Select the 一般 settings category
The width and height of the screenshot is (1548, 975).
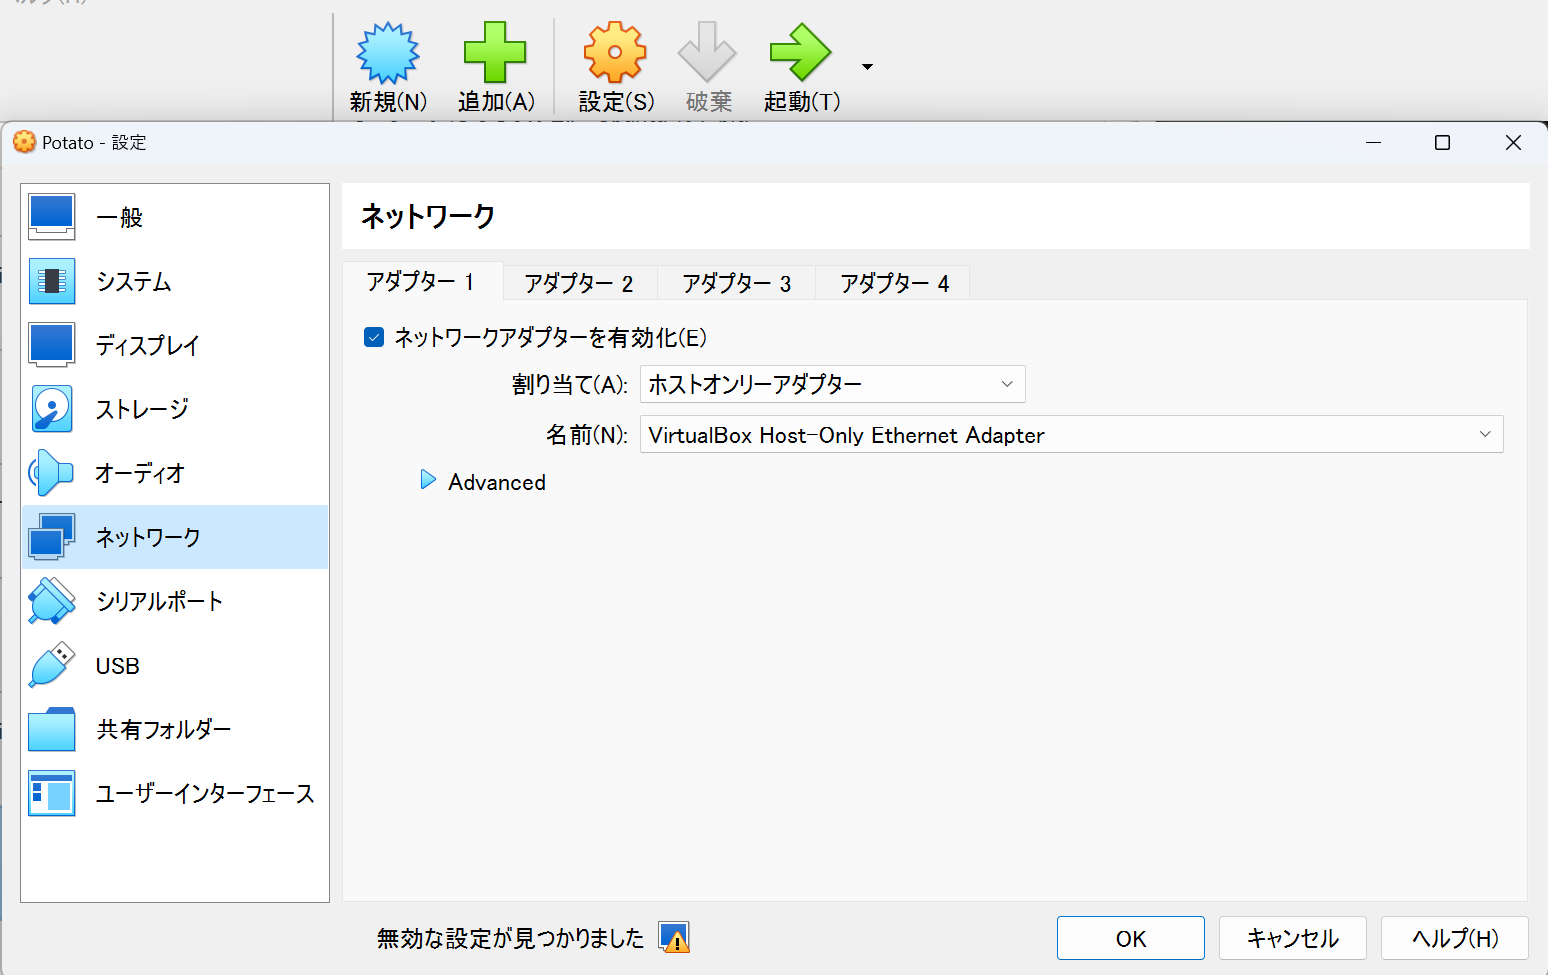[175, 217]
